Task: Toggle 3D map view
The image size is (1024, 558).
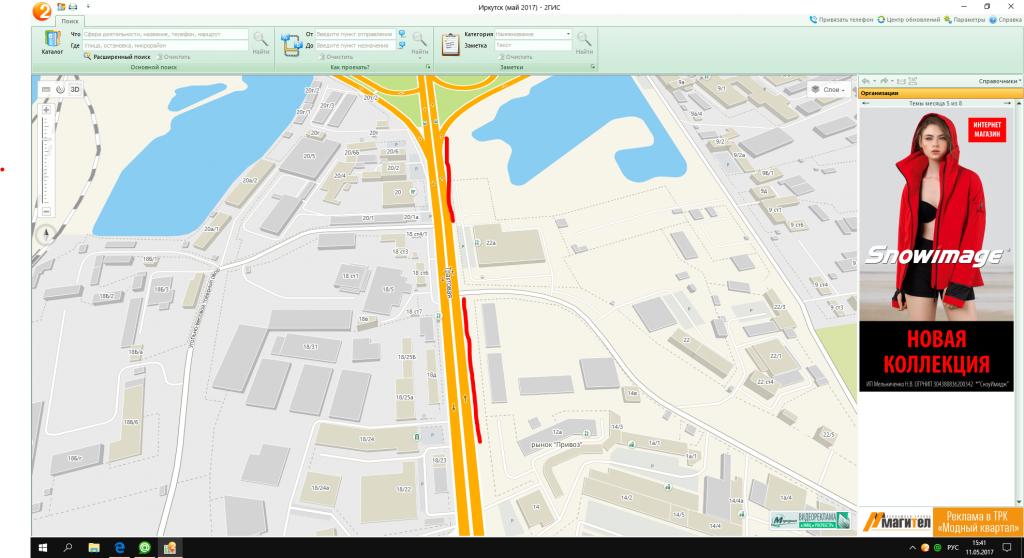Action: click(75, 89)
